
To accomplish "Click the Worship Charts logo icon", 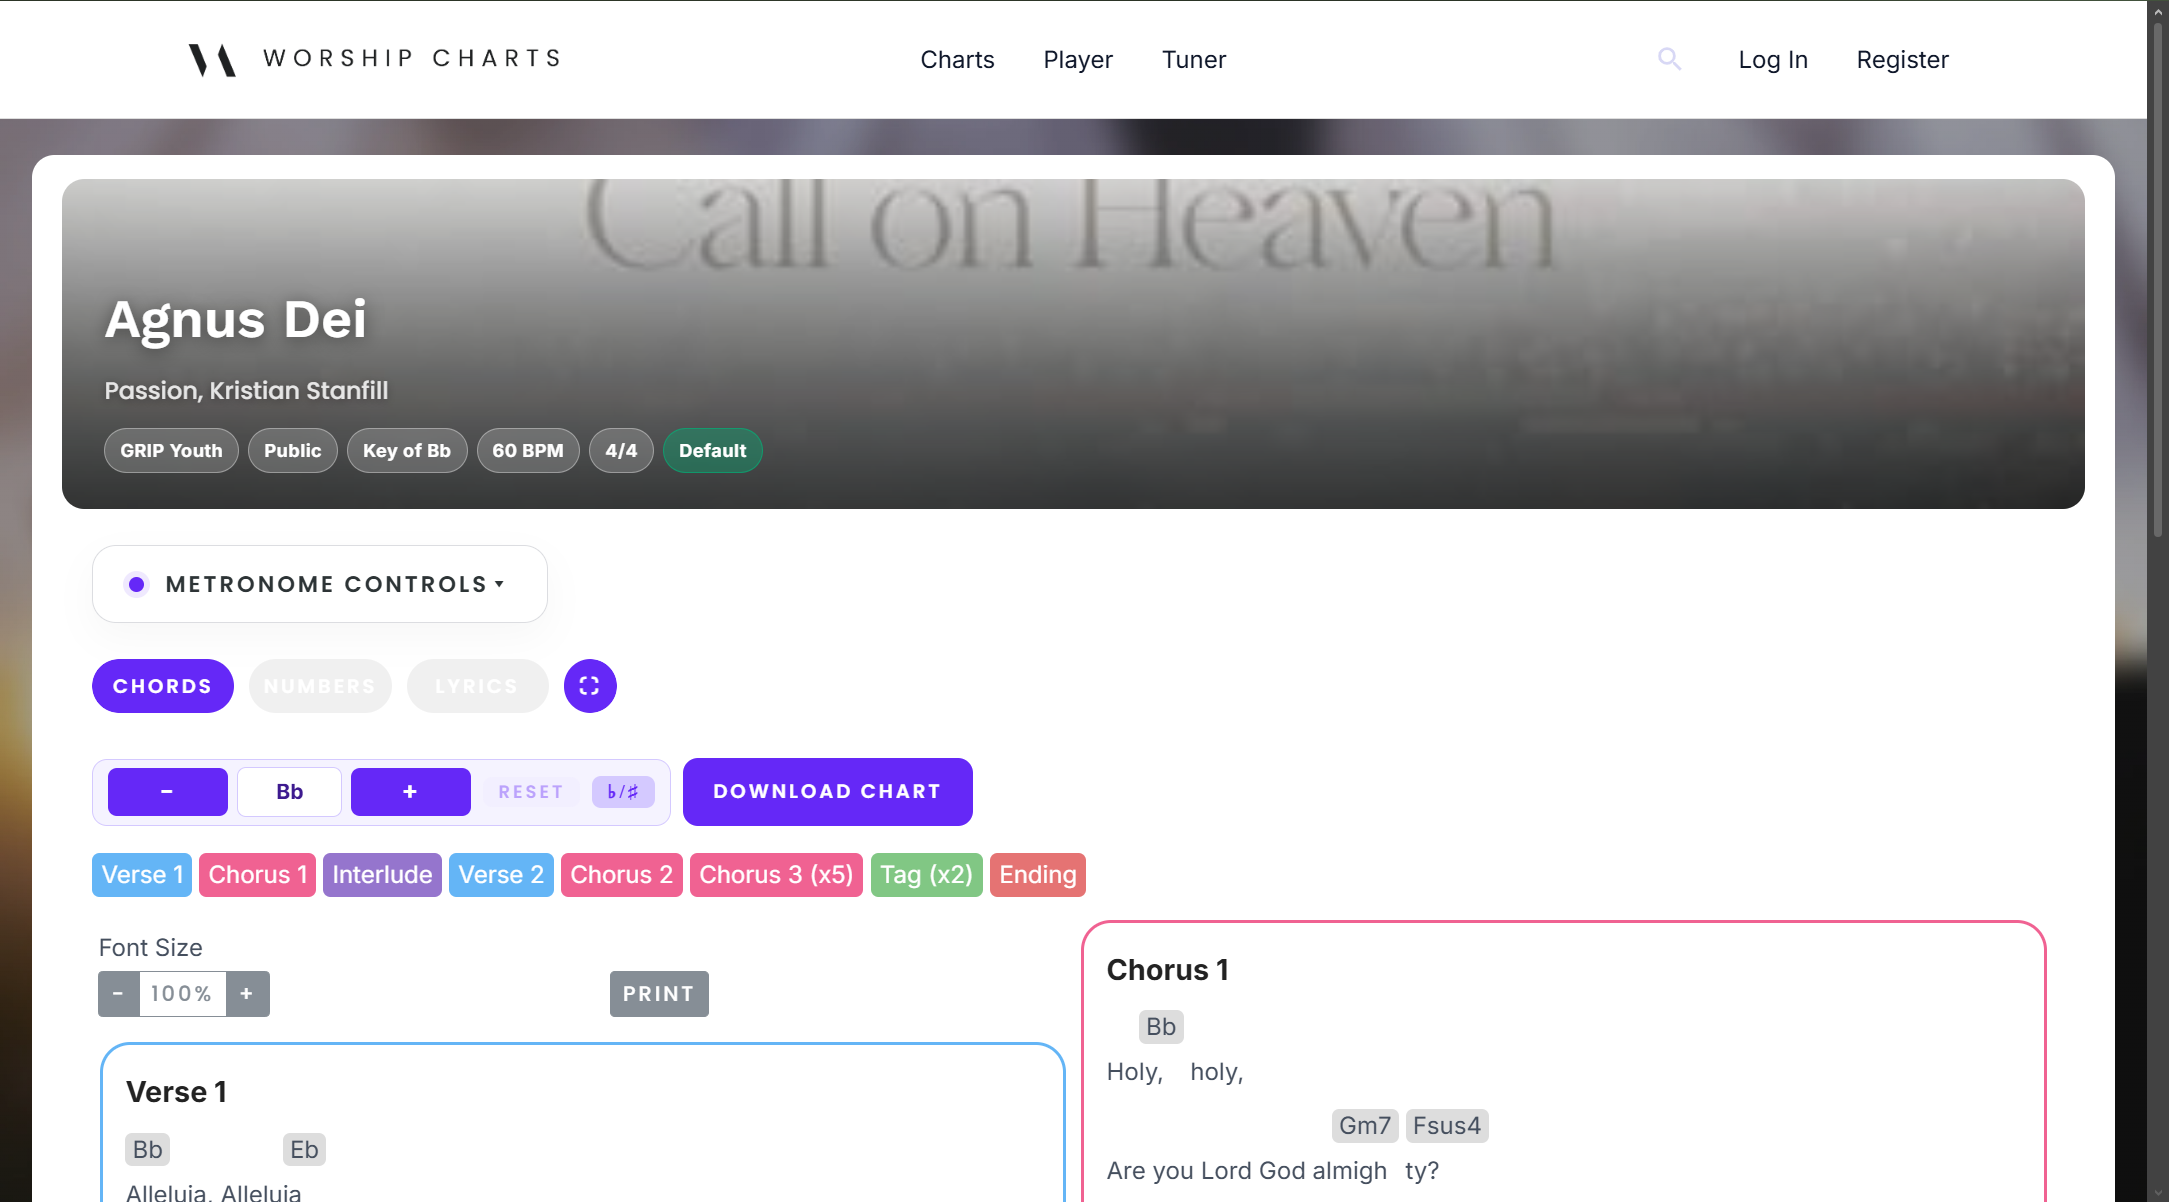I will (212, 60).
